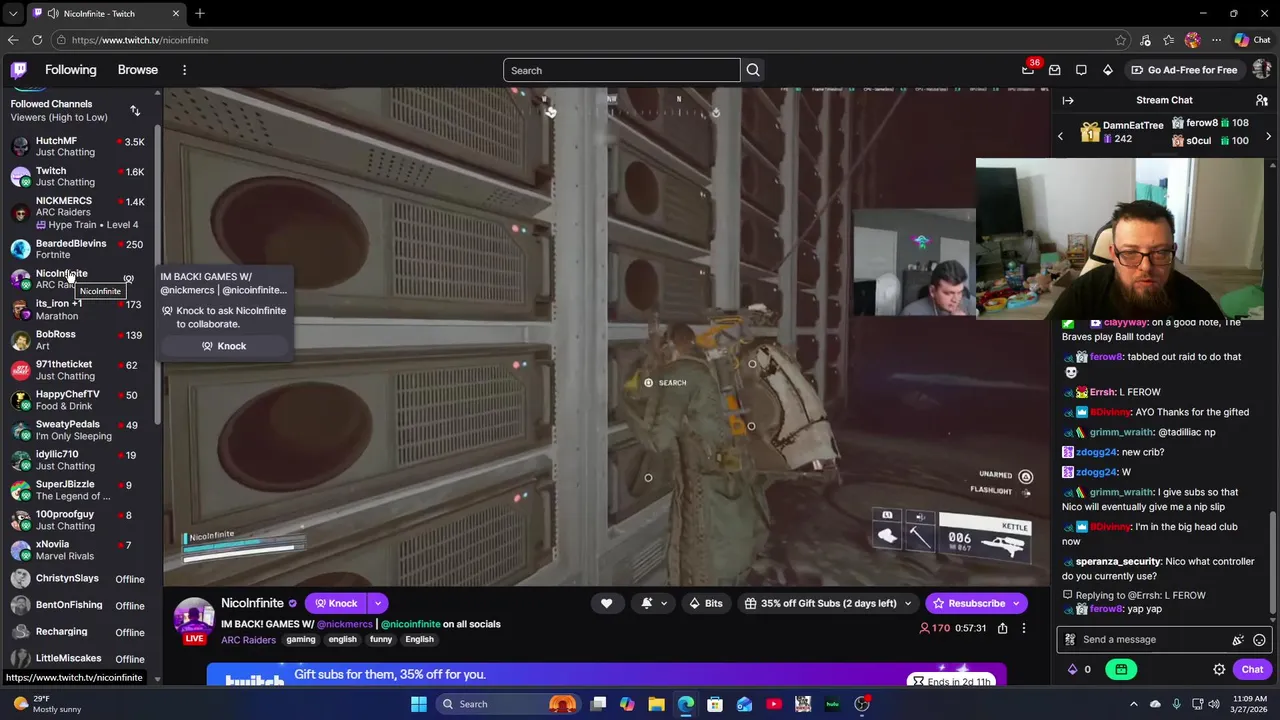The width and height of the screenshot is (1280, 720).
Task: Share the stream with share icon
Action: tap(1002, 628)
